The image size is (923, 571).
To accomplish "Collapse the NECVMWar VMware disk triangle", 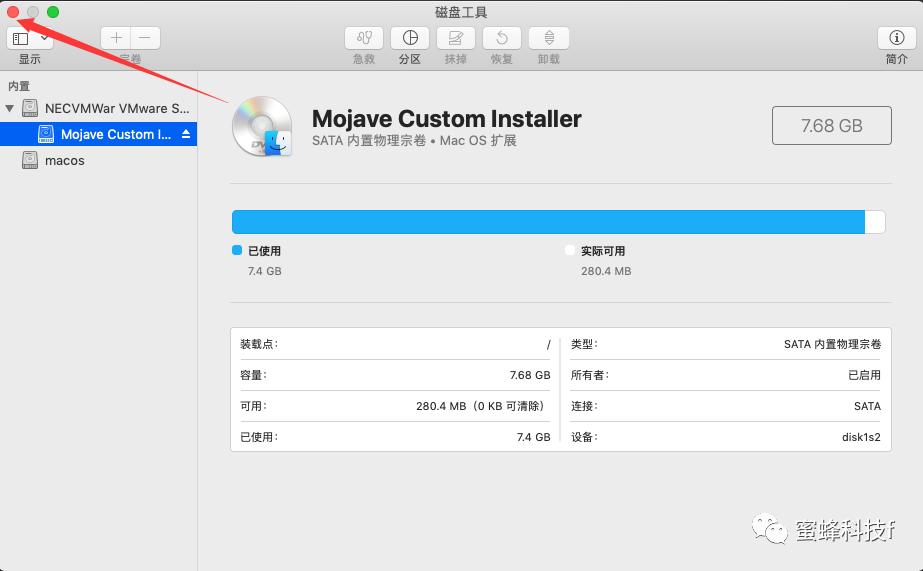I will tap(10, 108).
